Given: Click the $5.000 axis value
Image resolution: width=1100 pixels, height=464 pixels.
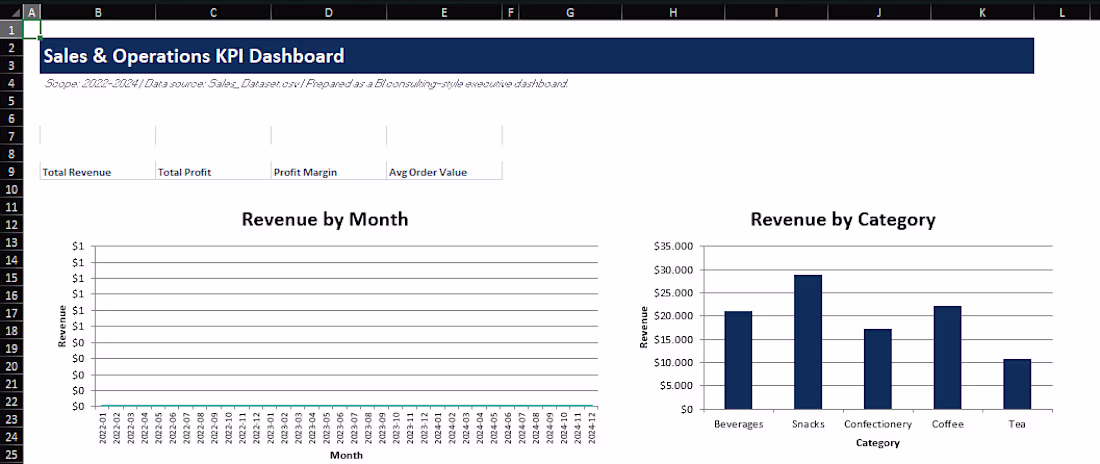Looking at the screenshot, I should coord(676,385).
